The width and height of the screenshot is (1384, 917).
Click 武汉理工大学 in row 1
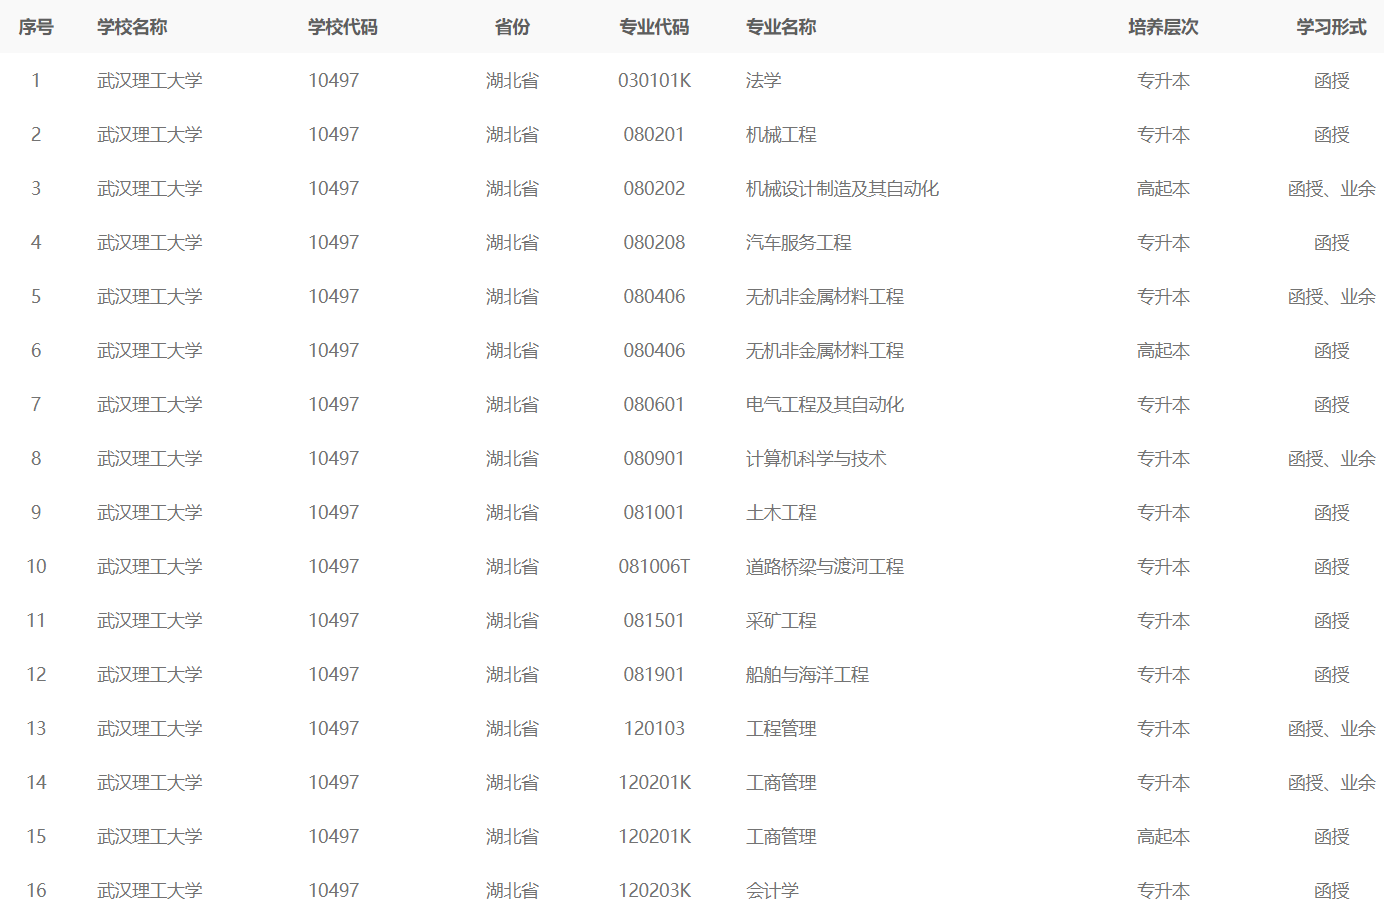(149, 81)
